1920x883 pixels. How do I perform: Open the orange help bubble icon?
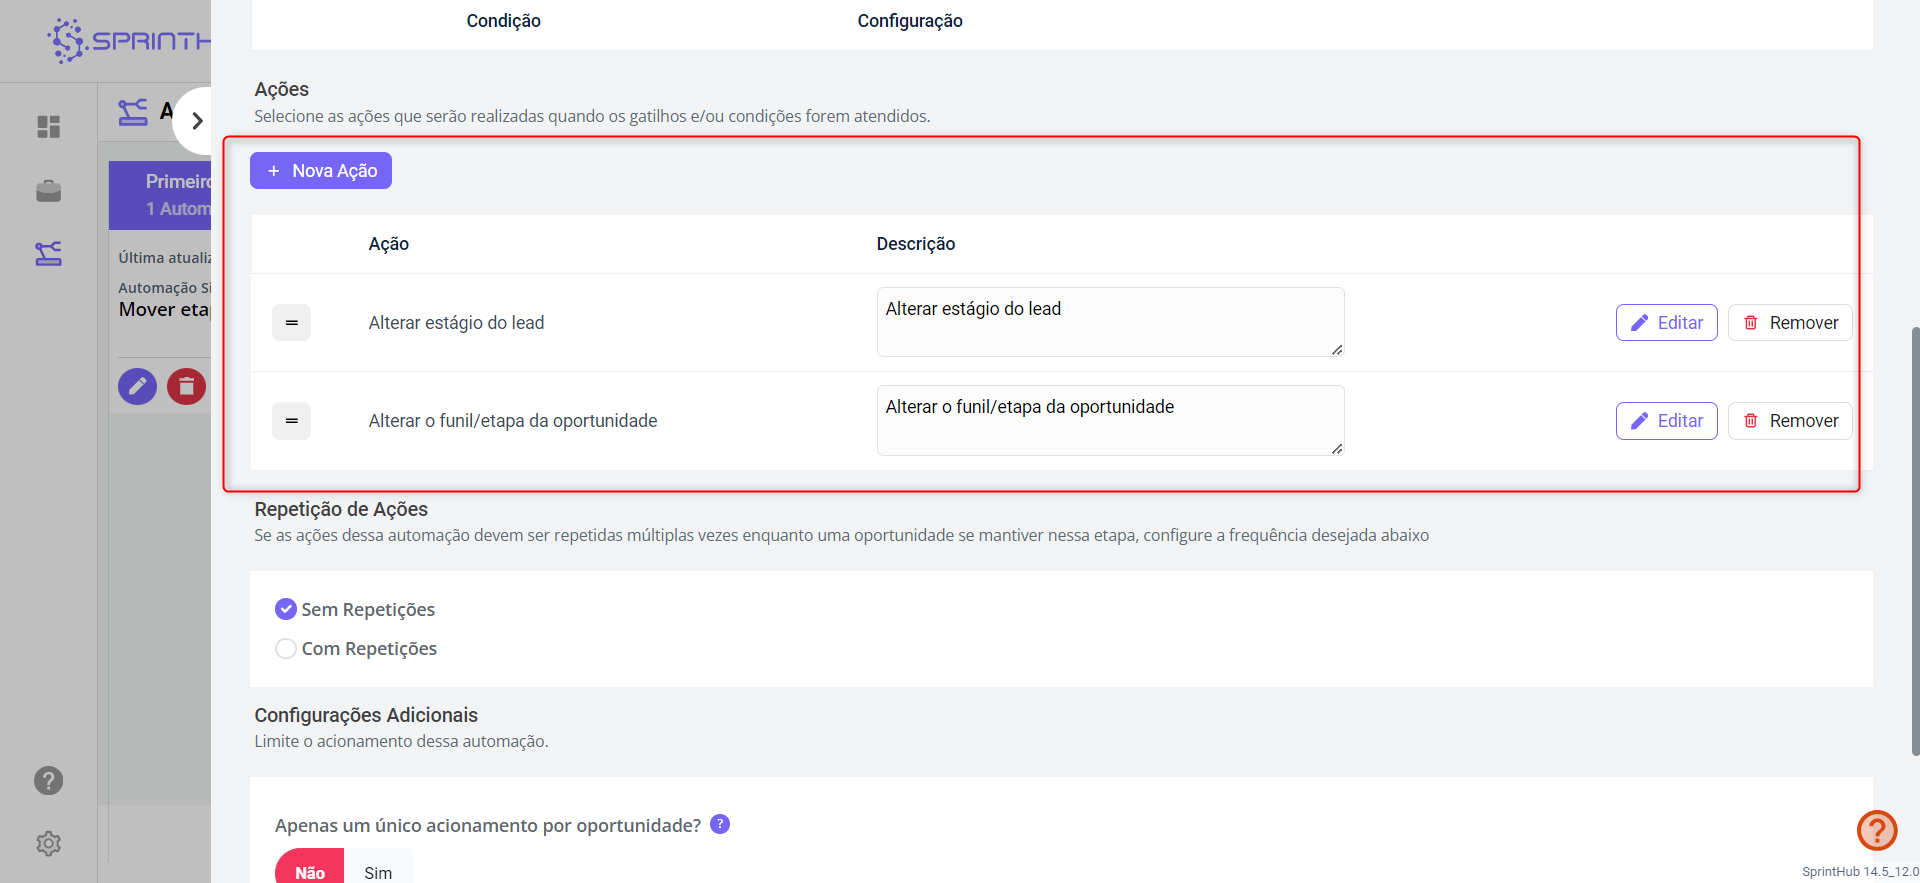tap(1876, 830)
